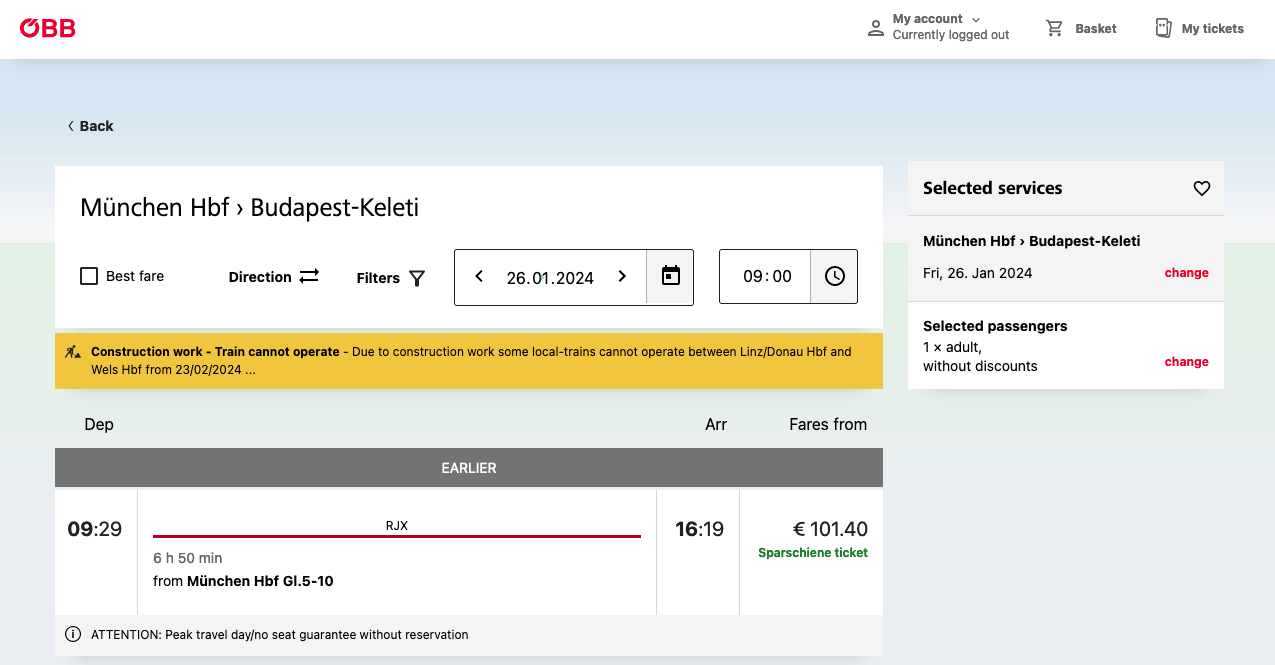Change the selected travel date
Image resolution: width=1275 pixels, height=665 pixels.
point(1186,273)
